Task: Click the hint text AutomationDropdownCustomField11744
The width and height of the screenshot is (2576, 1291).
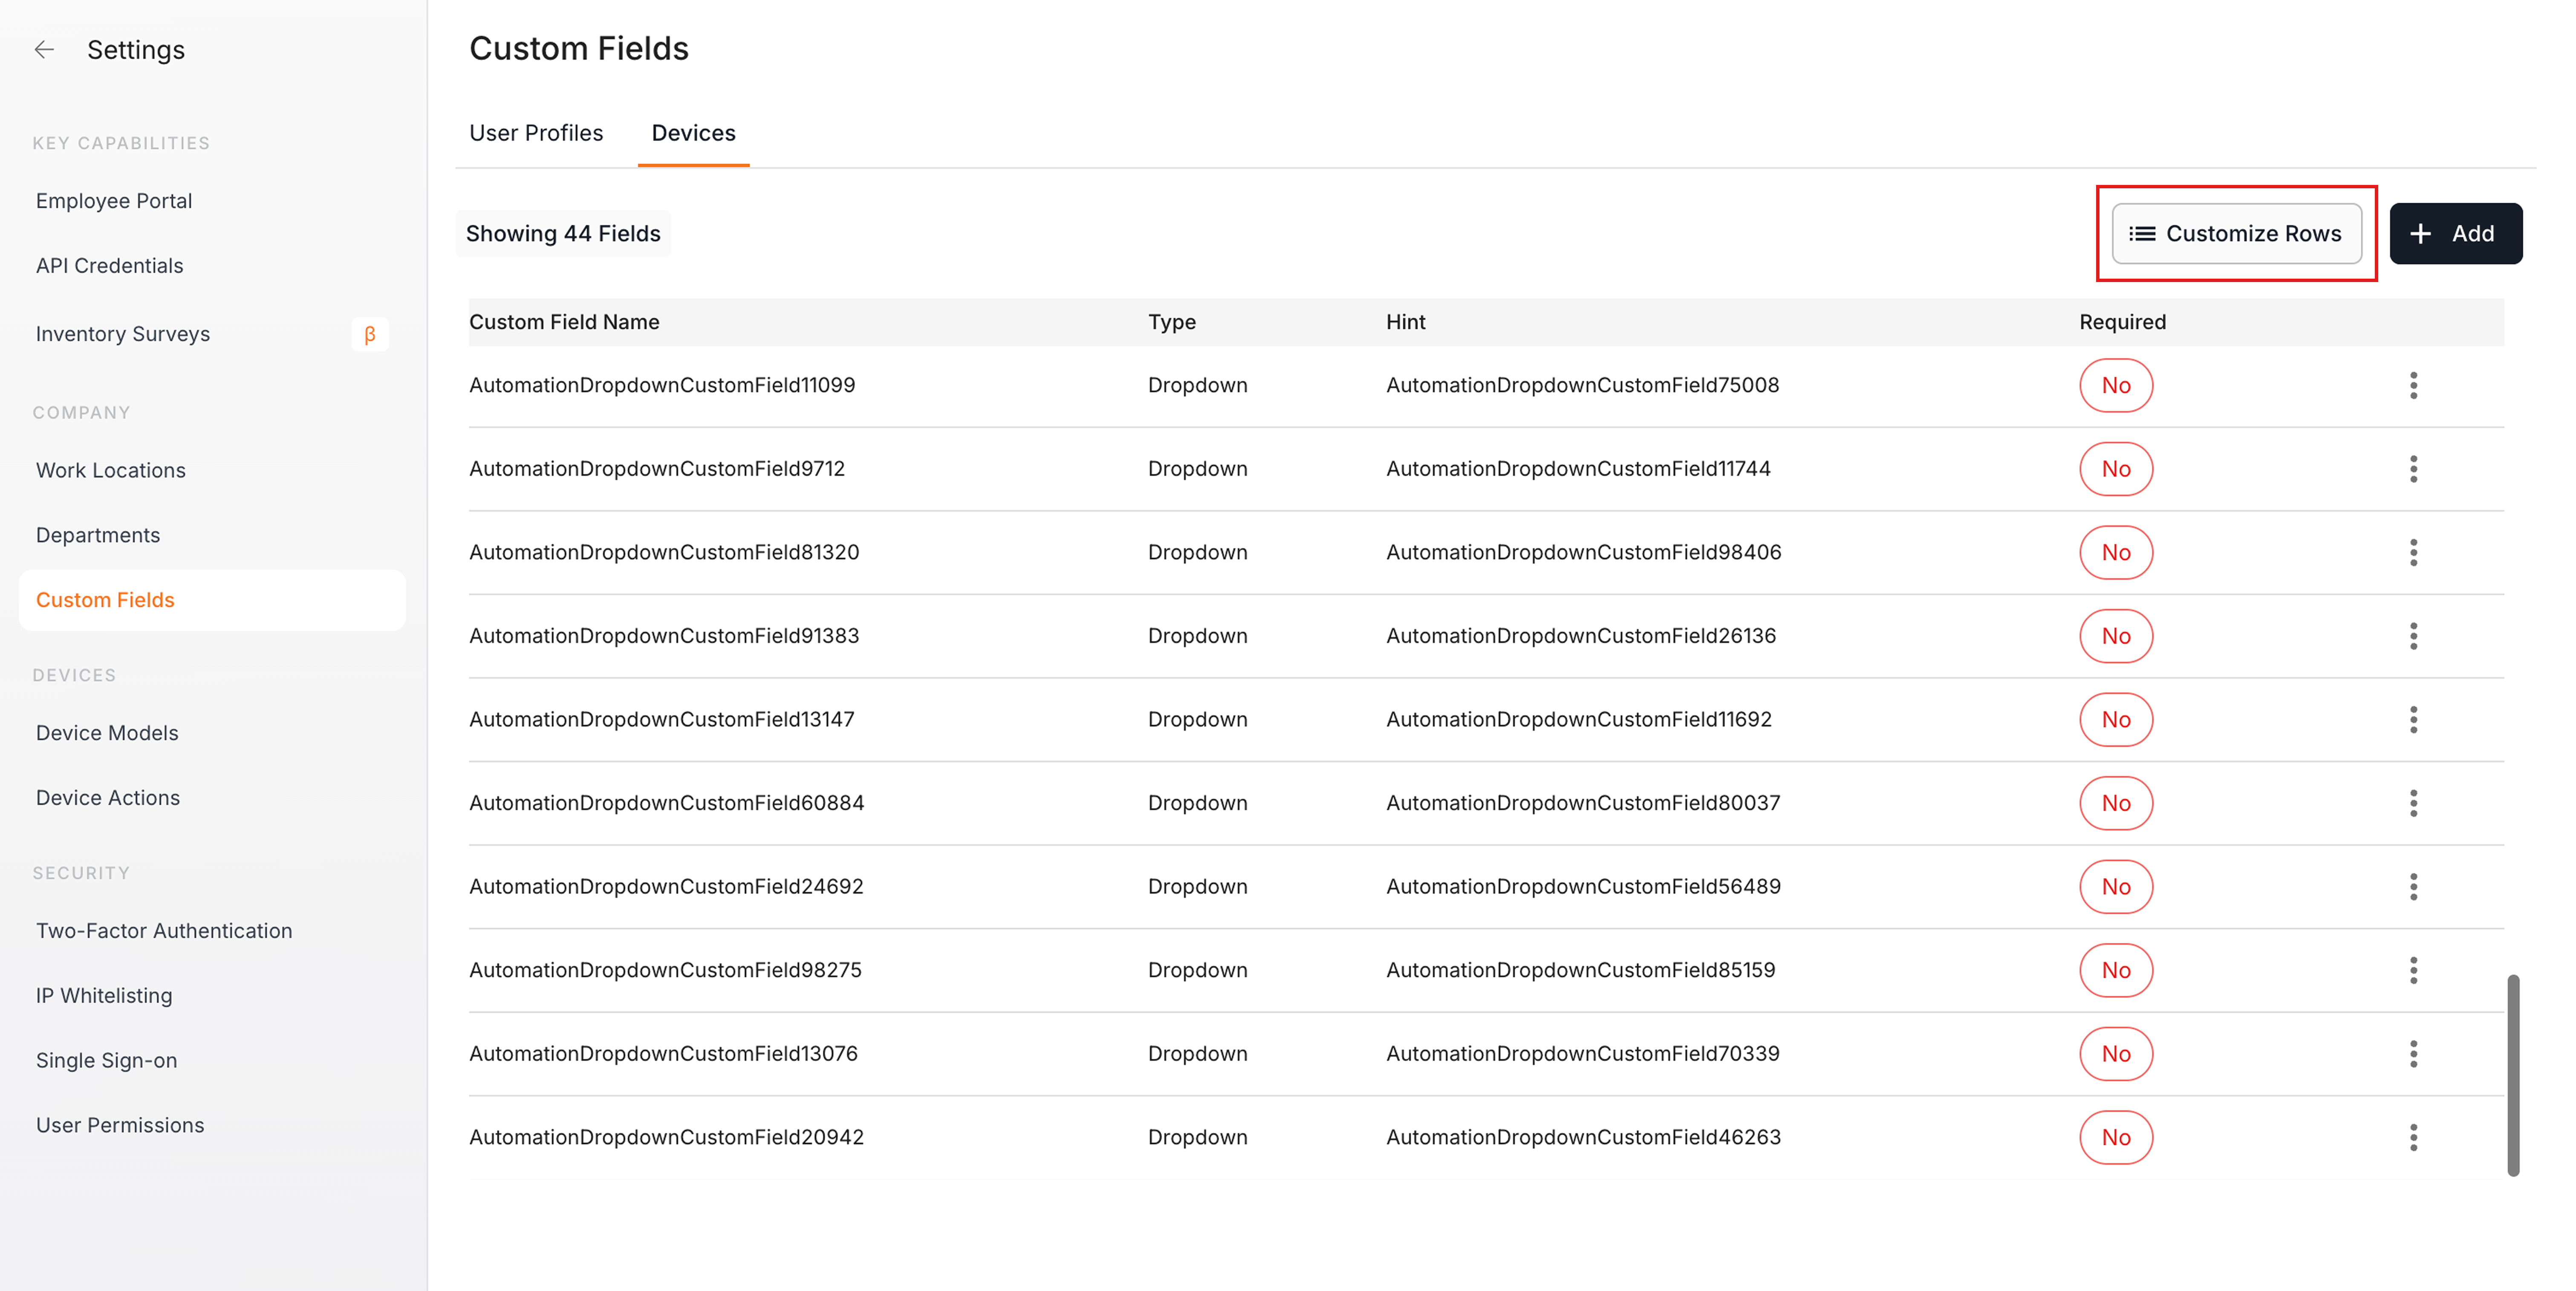Action: pyautogui.click(x=1578, y=469)
